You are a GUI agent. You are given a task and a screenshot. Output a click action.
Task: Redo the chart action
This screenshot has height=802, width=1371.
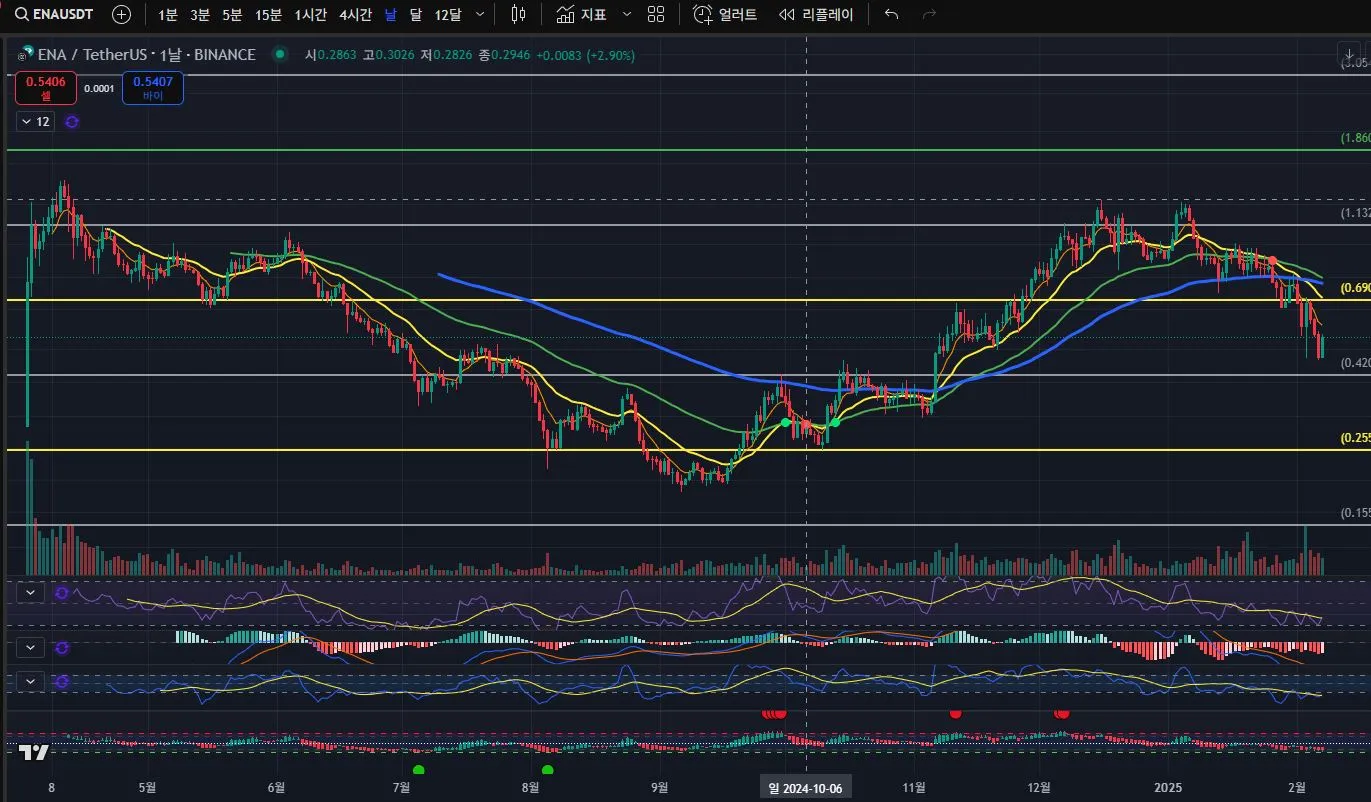[929, 15]
